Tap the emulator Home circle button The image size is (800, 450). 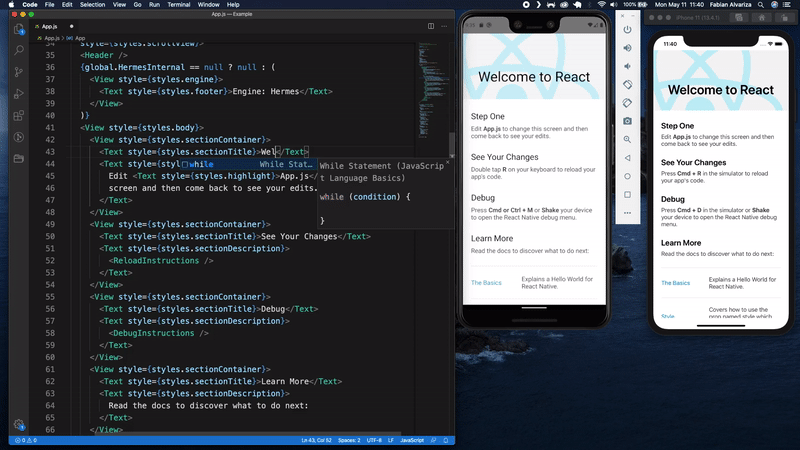pyautogui.click(x=628, y=176)
